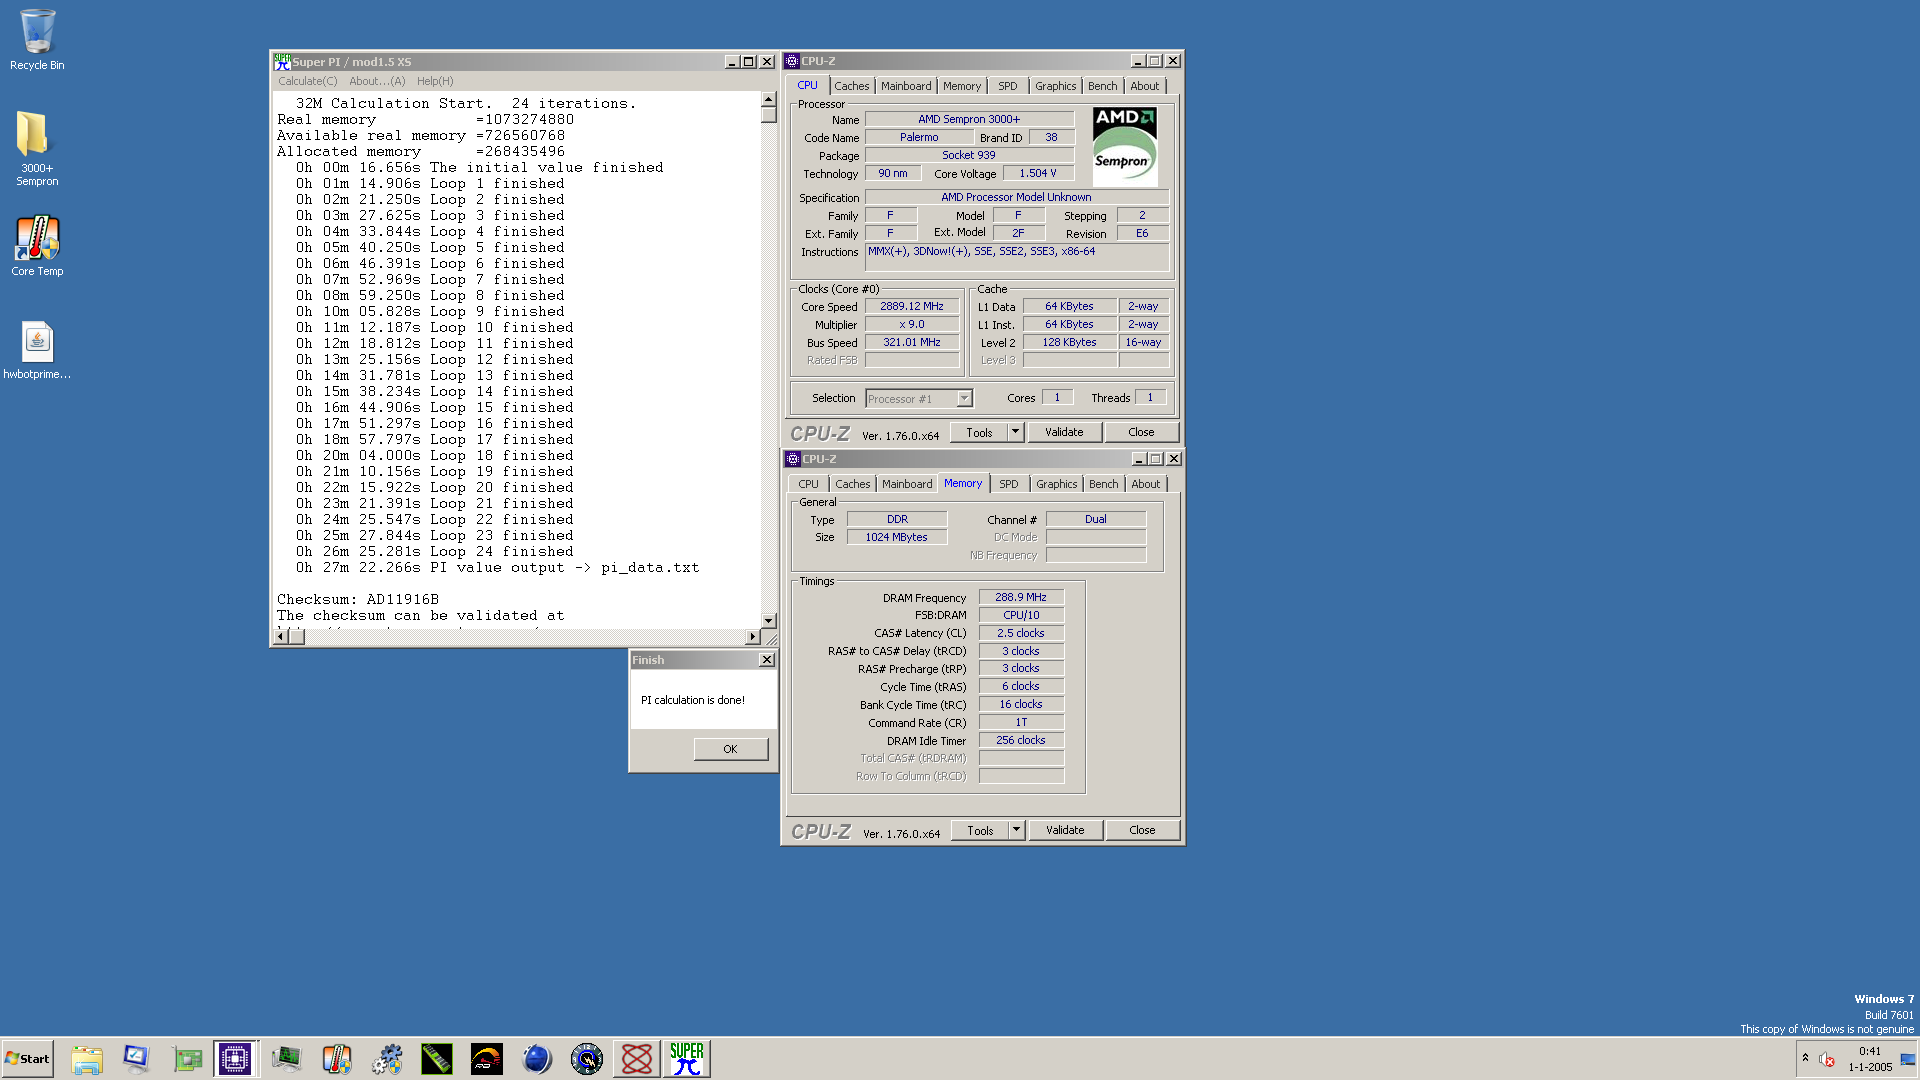Open About menu in Super PI
This screenshot has width=1920, height=1080.
[x=377, y=81]
